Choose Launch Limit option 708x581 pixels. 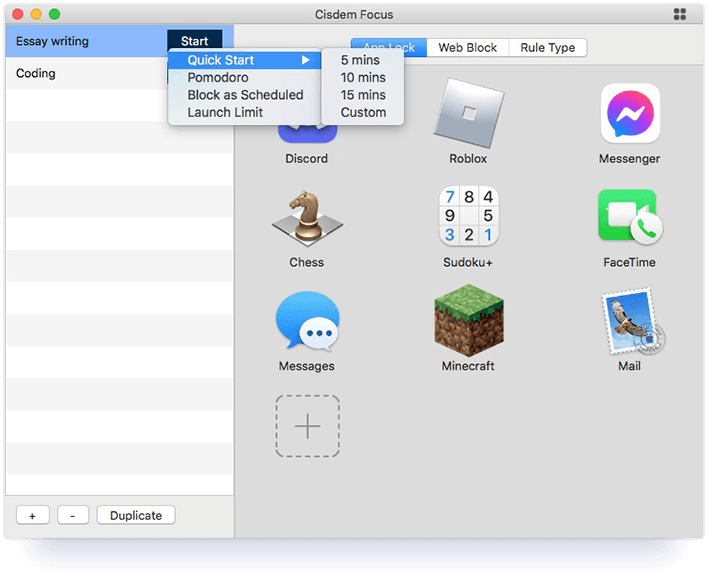click(244, 112)
